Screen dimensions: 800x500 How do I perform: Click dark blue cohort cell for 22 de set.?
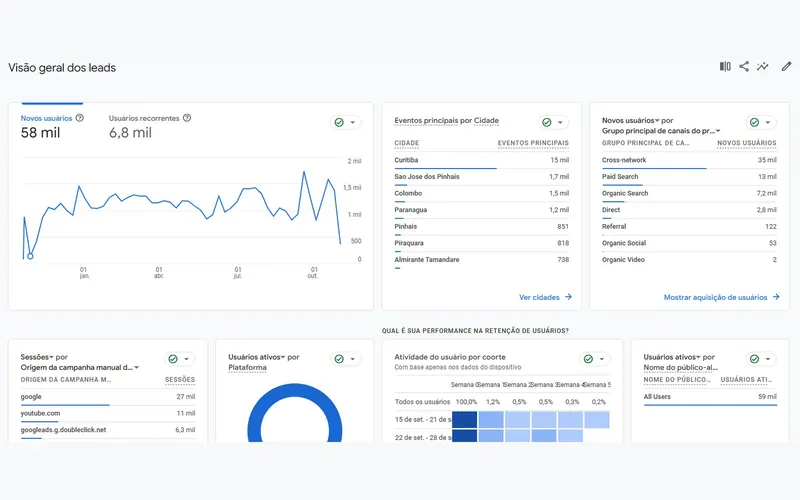[x=464, y=436]
